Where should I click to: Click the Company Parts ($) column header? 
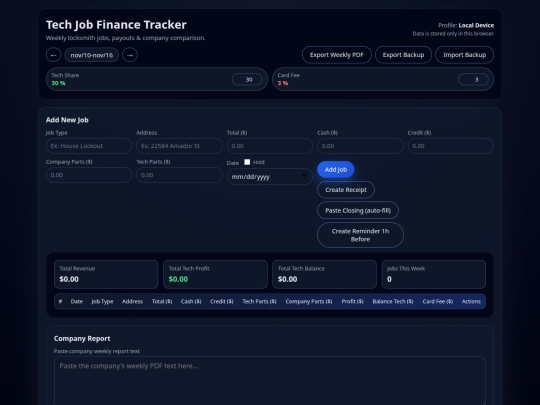click(x=309, y=301)
